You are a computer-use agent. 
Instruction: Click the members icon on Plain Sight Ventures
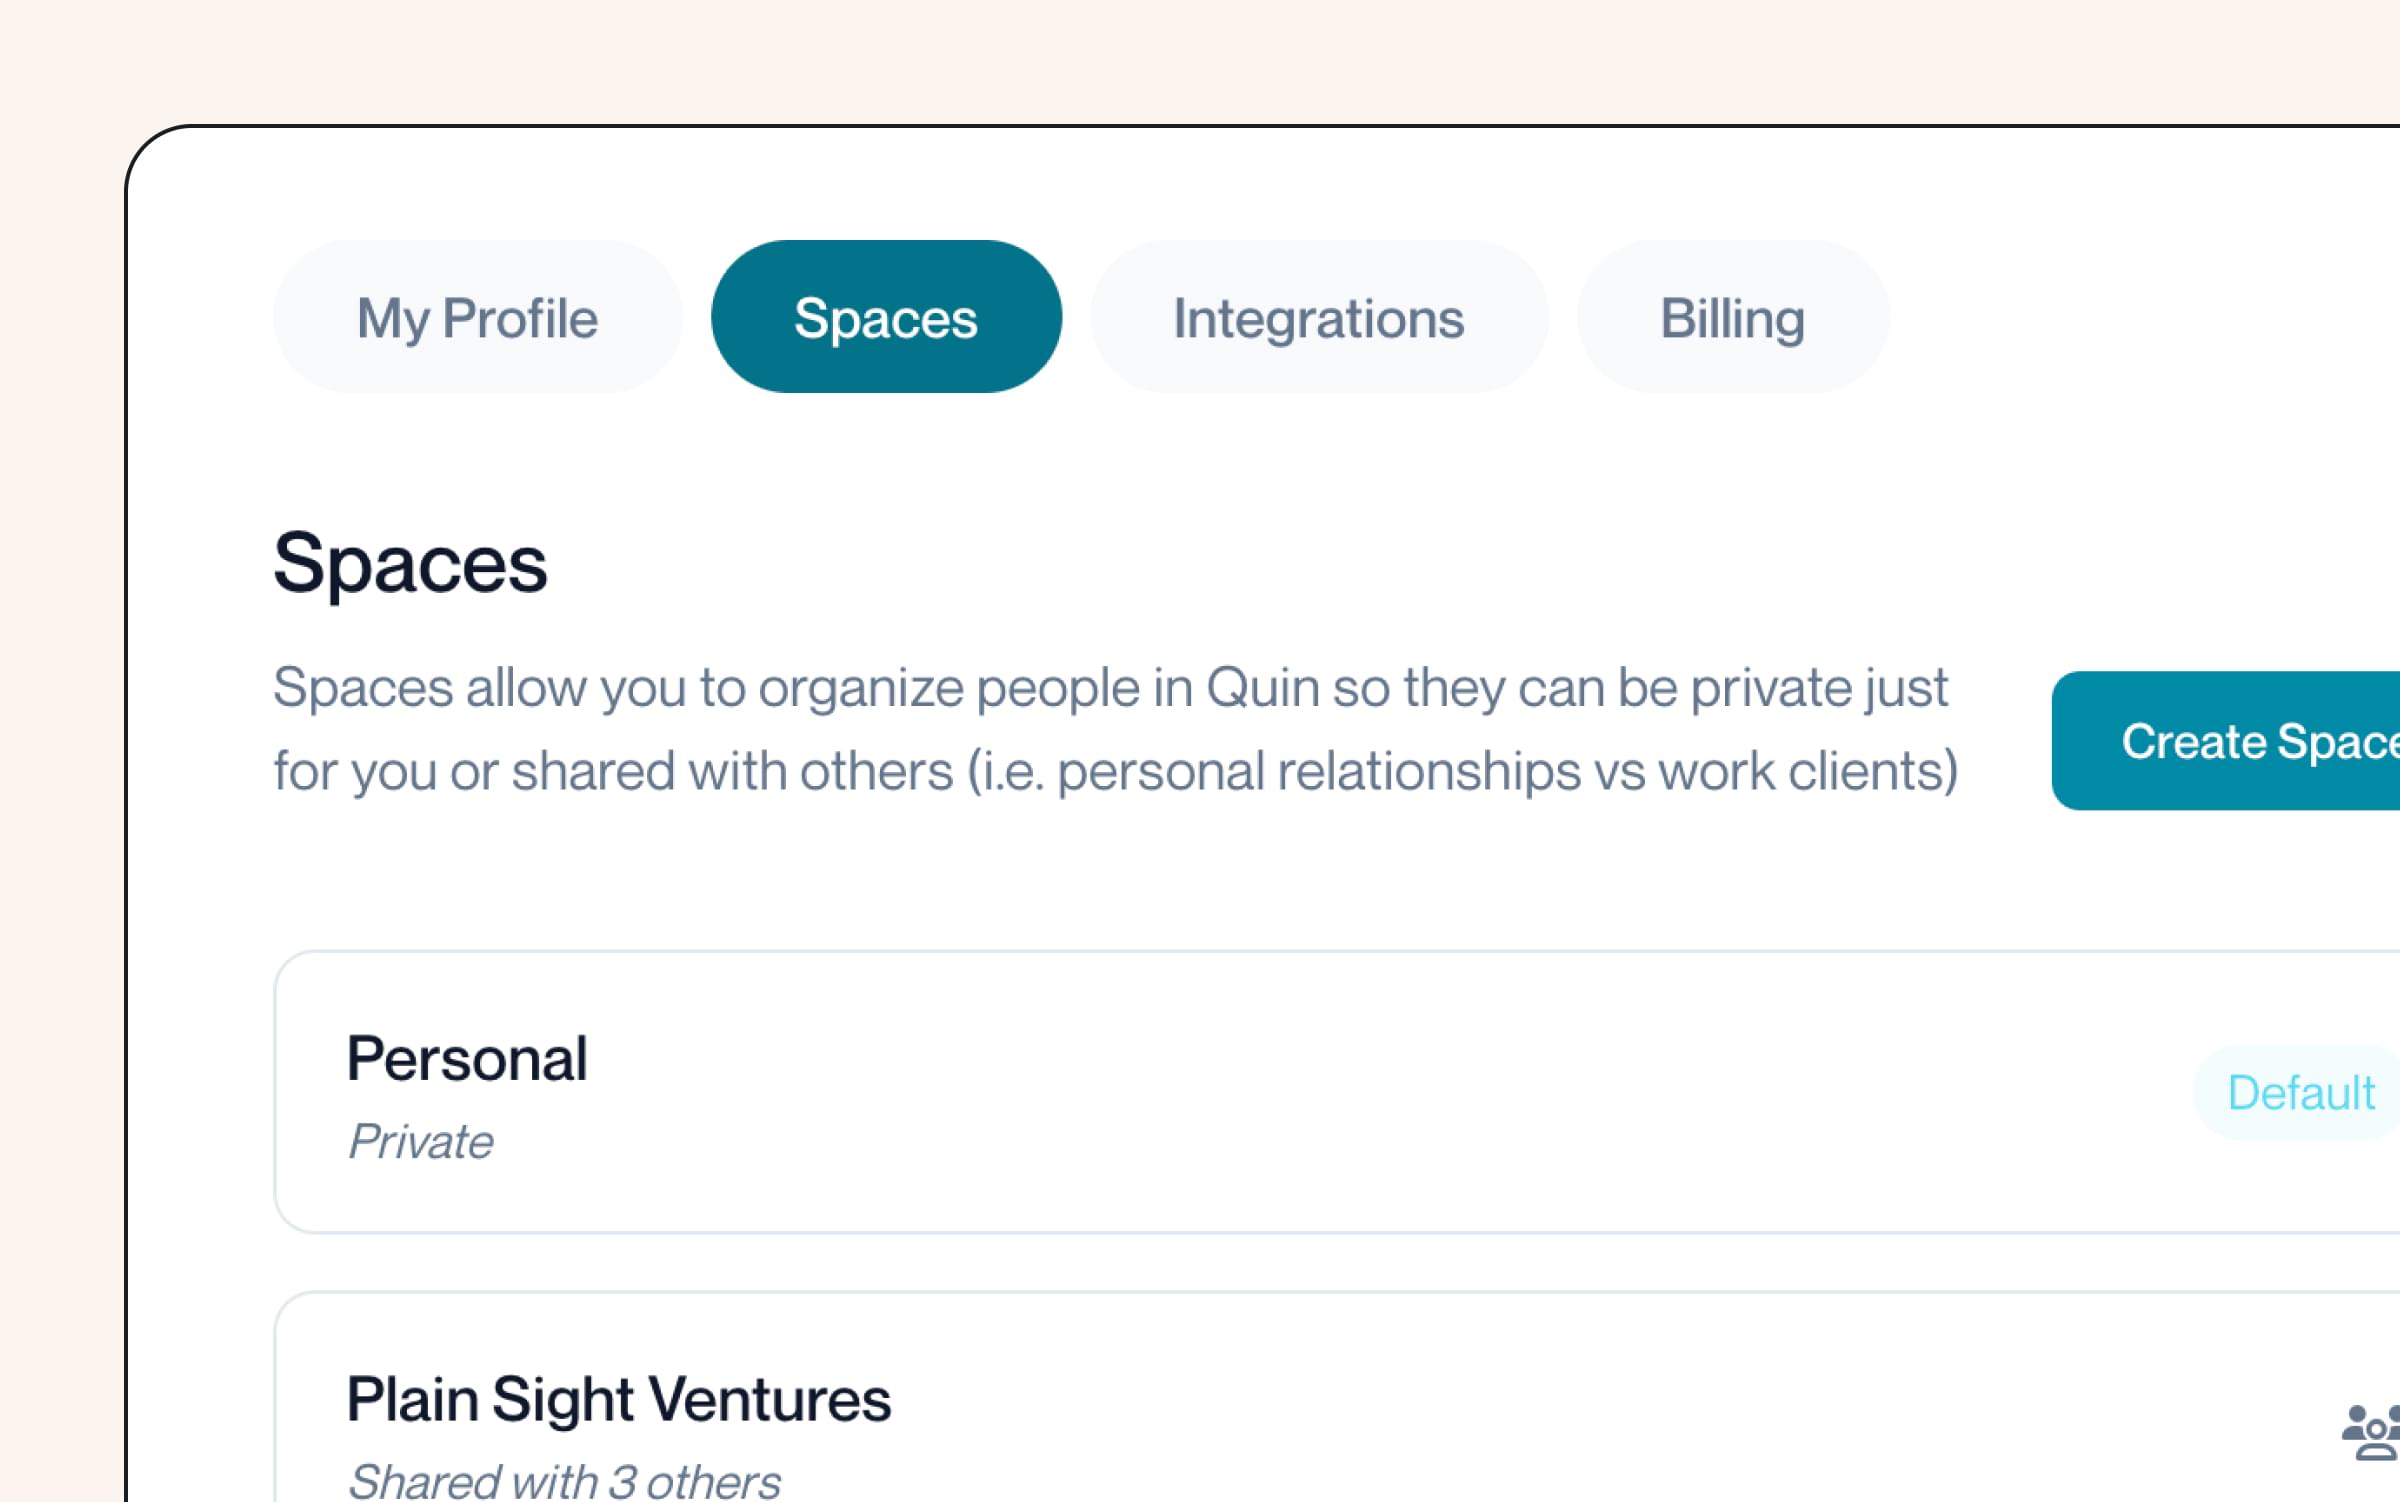click(2372, 1432)
